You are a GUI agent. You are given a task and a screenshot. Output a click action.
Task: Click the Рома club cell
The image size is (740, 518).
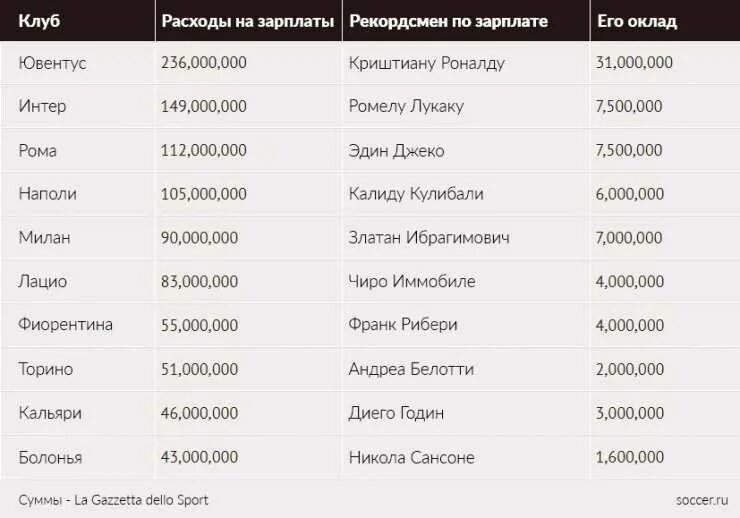(38, 151)
